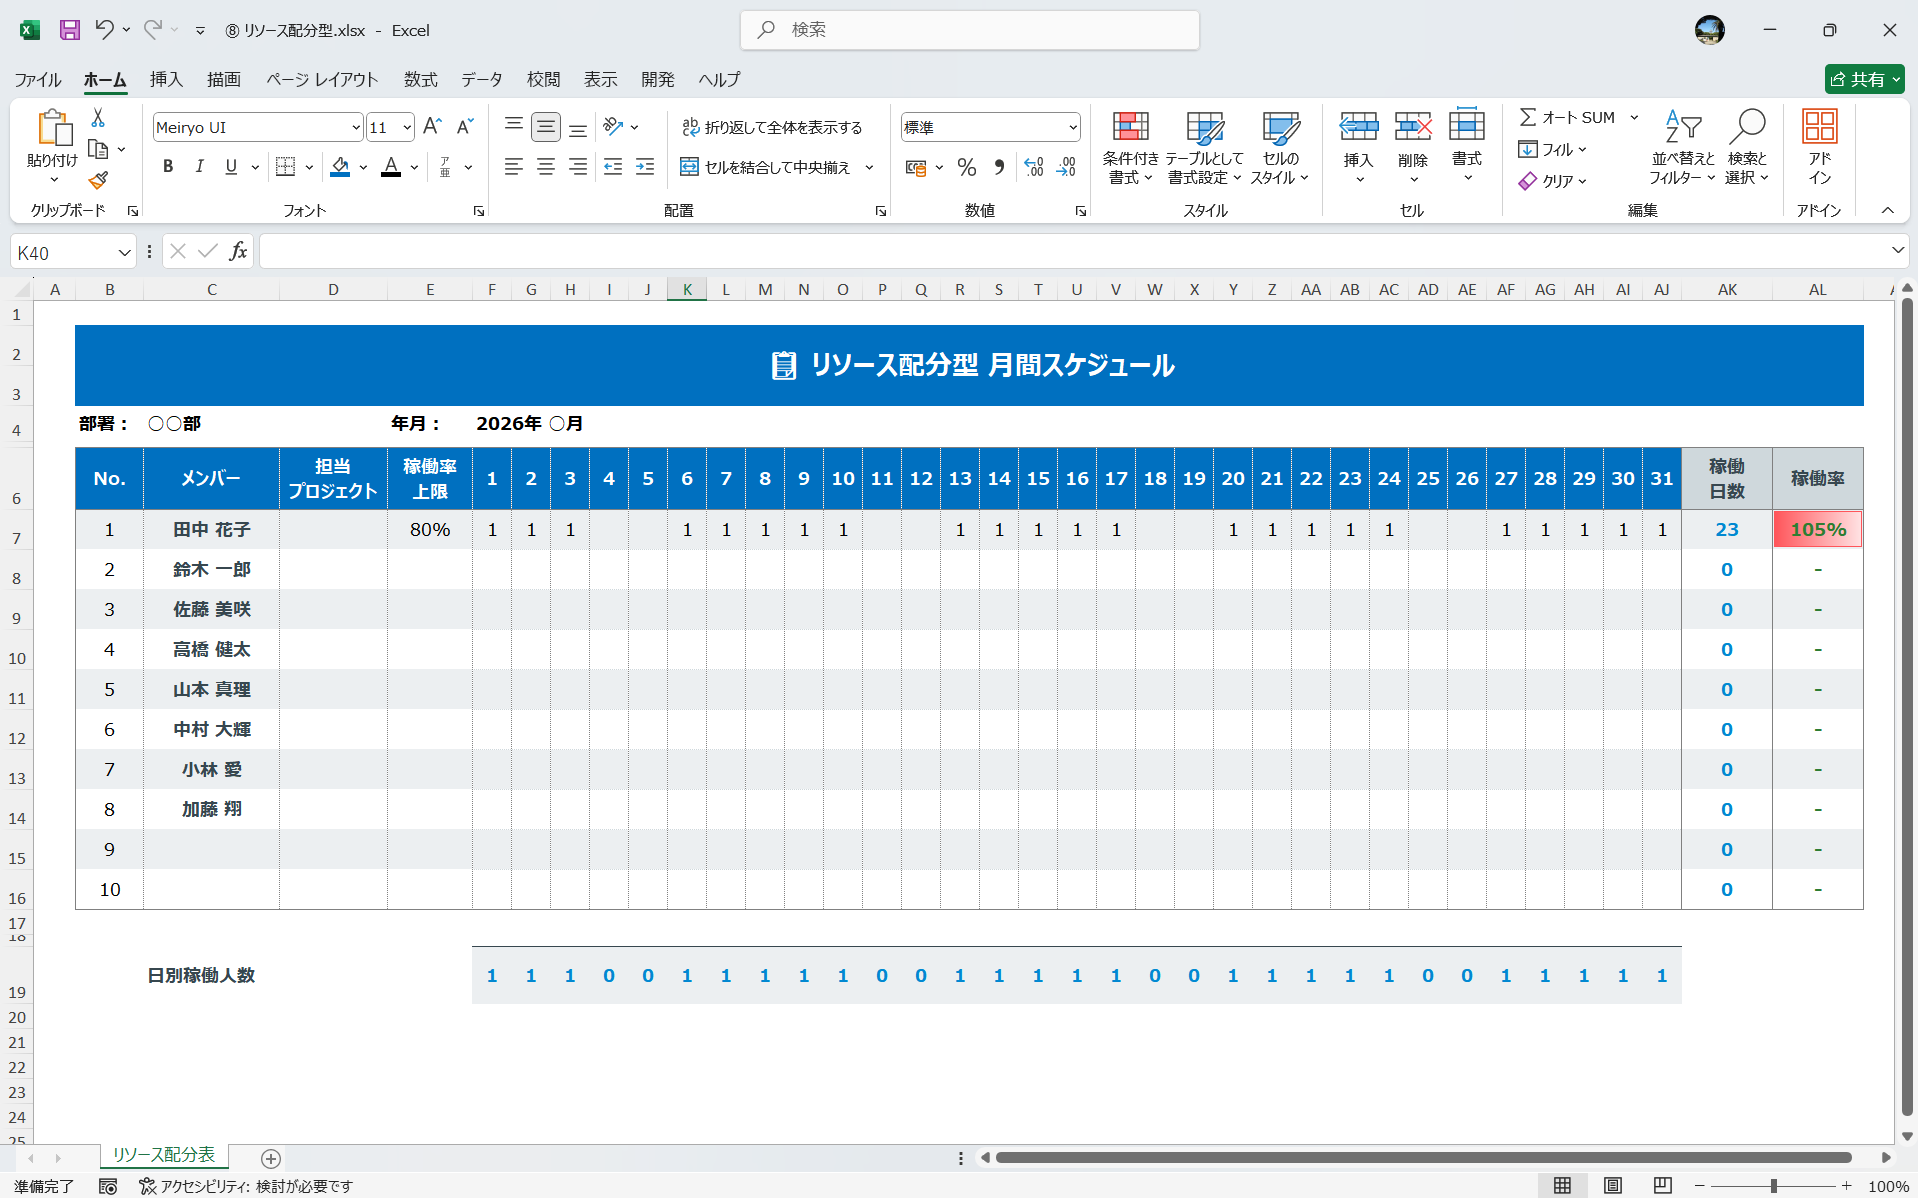Click the format painter icon
The height and width of the screenshot is (1198, 1918).
pos(97,180)
